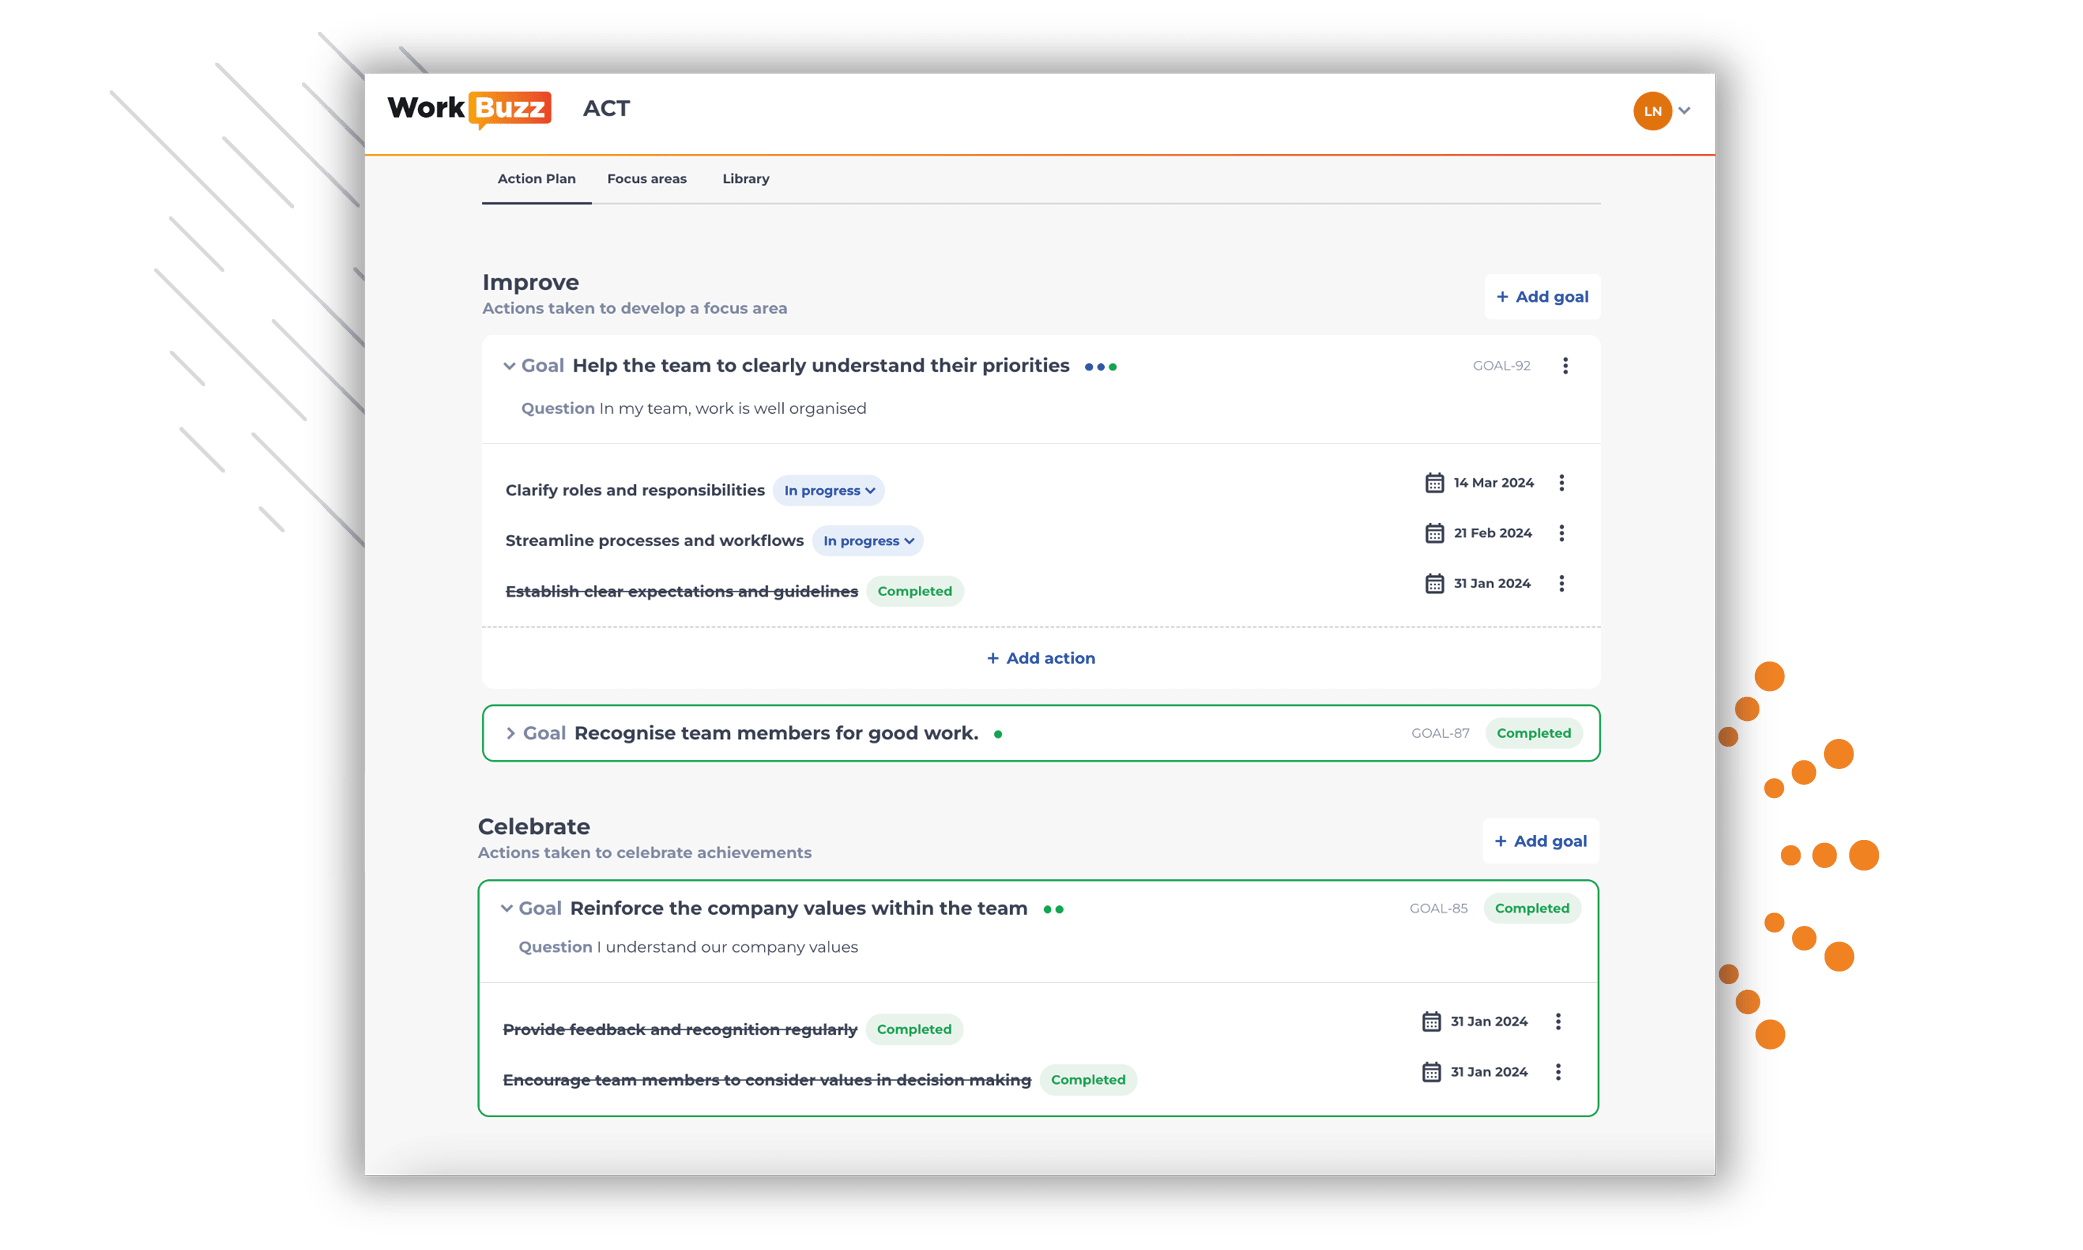2083x1250 pixels.
Task: Open the Library tab
Action: pyautogui.click(x=745, y=178)
